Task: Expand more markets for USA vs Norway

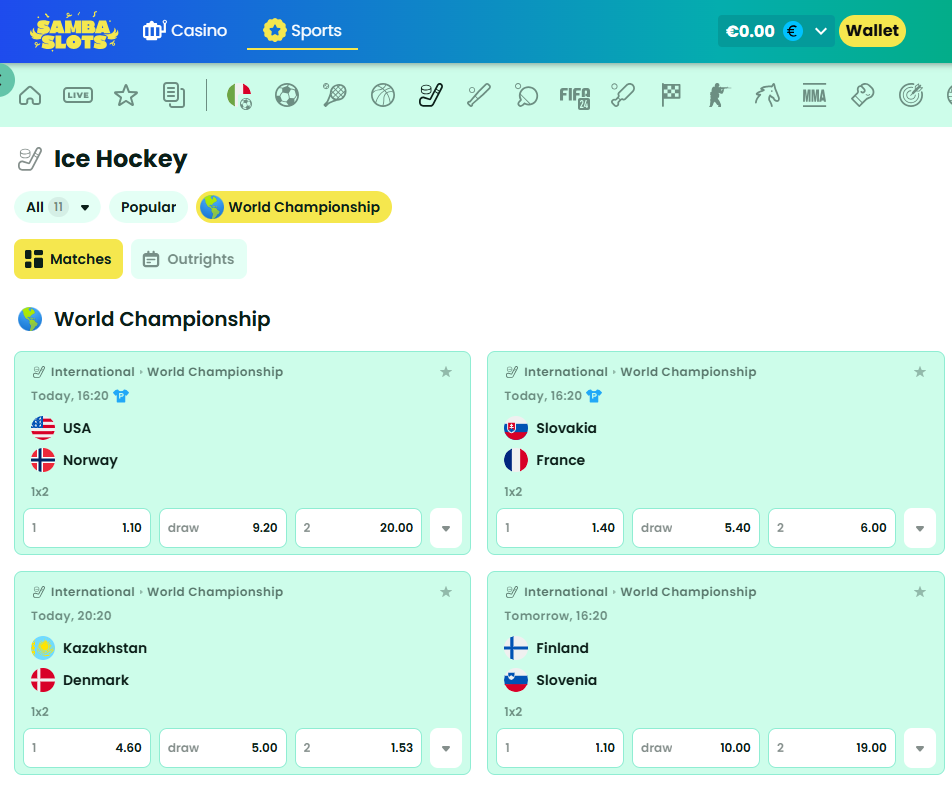Action: [x=446, y=528]
